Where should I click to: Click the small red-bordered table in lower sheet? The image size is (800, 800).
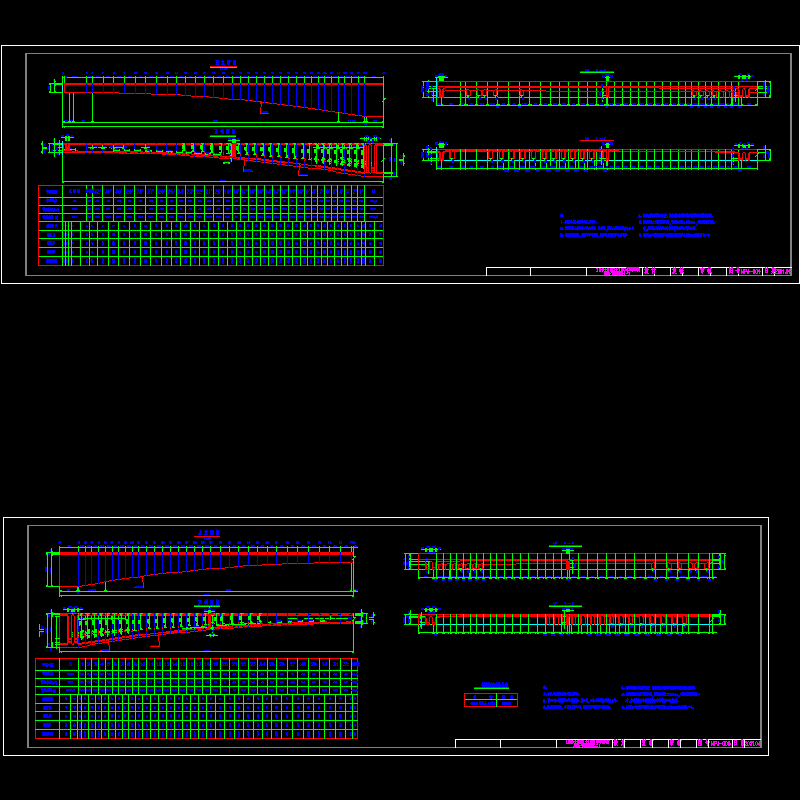coord(490,700)
